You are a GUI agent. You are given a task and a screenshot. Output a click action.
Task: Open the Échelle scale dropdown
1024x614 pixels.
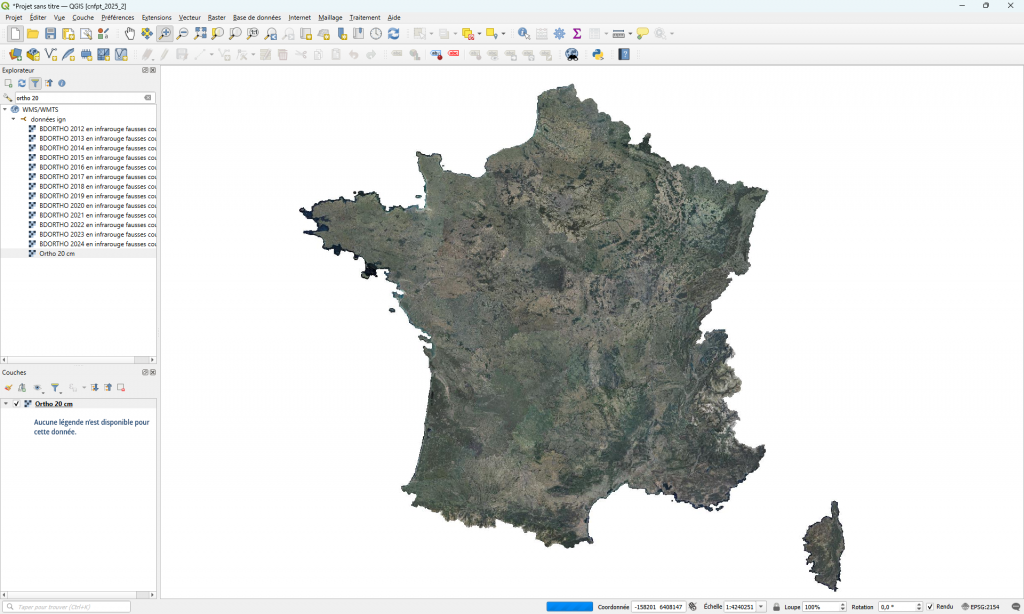[x=762, y=607]
